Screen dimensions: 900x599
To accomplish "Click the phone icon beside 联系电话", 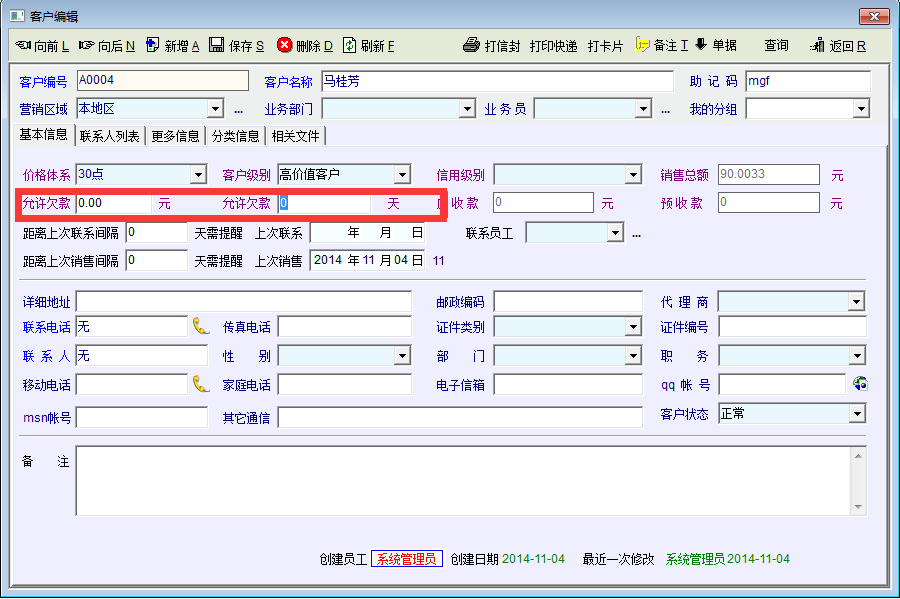I will pos(201,325).
